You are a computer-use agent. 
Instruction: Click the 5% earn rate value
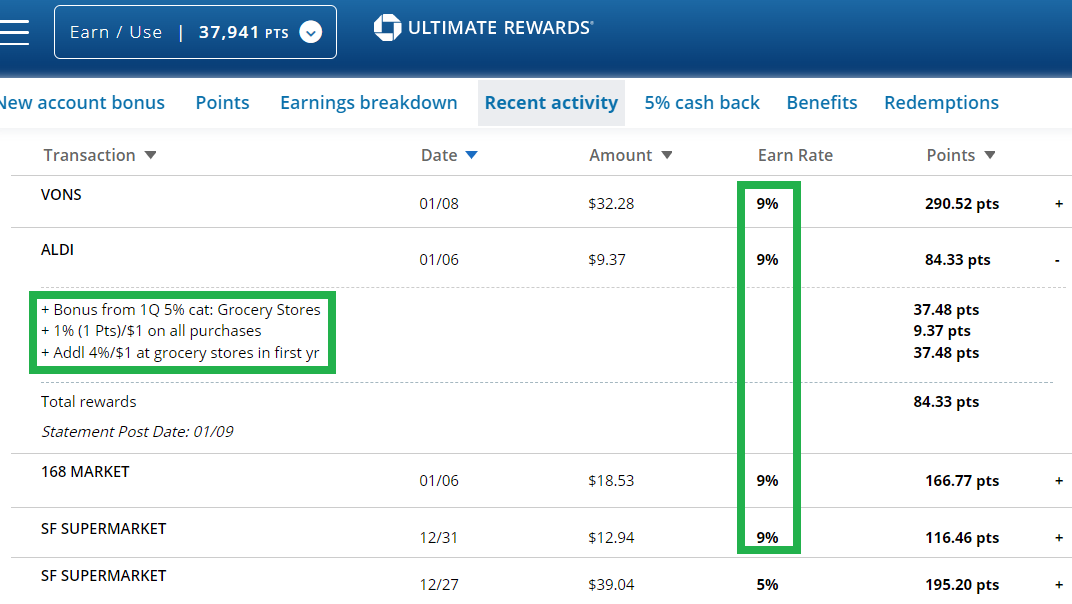point(767,585)
